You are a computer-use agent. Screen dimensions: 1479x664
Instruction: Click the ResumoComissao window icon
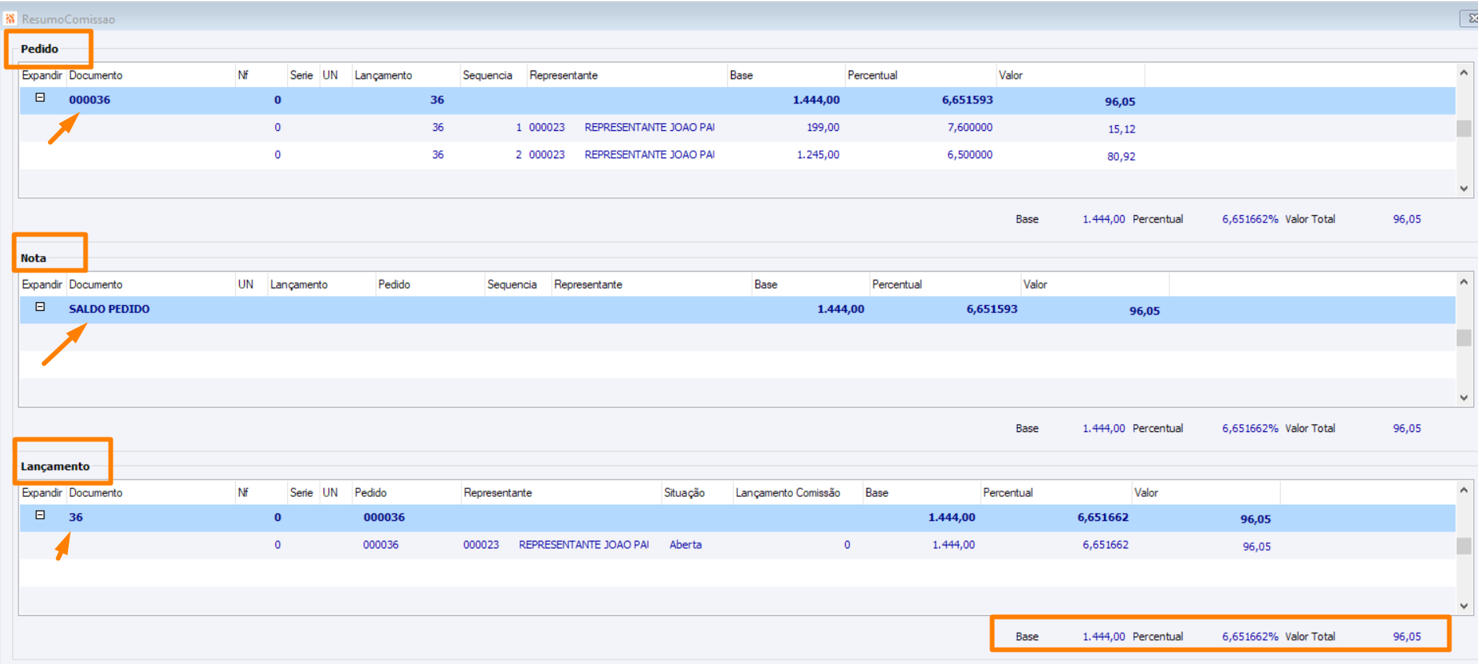10,19
